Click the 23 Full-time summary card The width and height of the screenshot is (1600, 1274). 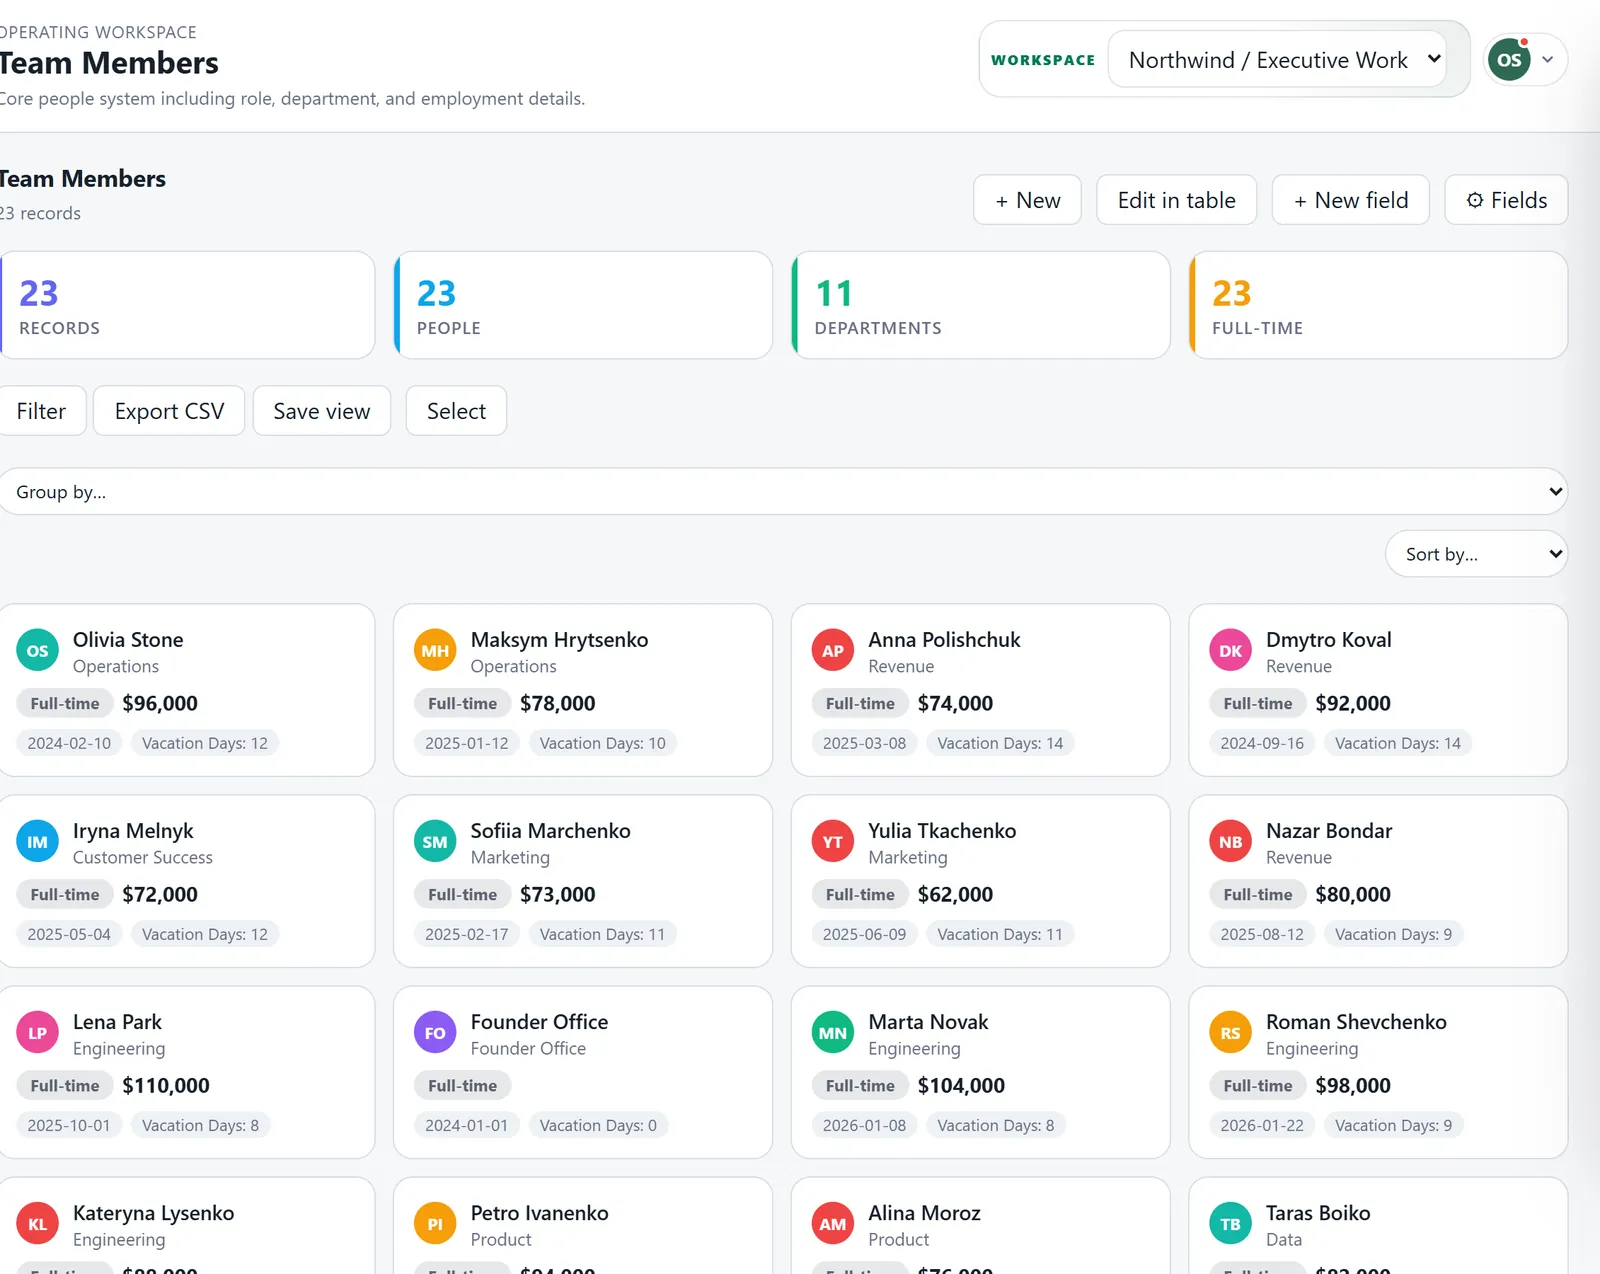pyautogui.click(x=1378, y=305)
